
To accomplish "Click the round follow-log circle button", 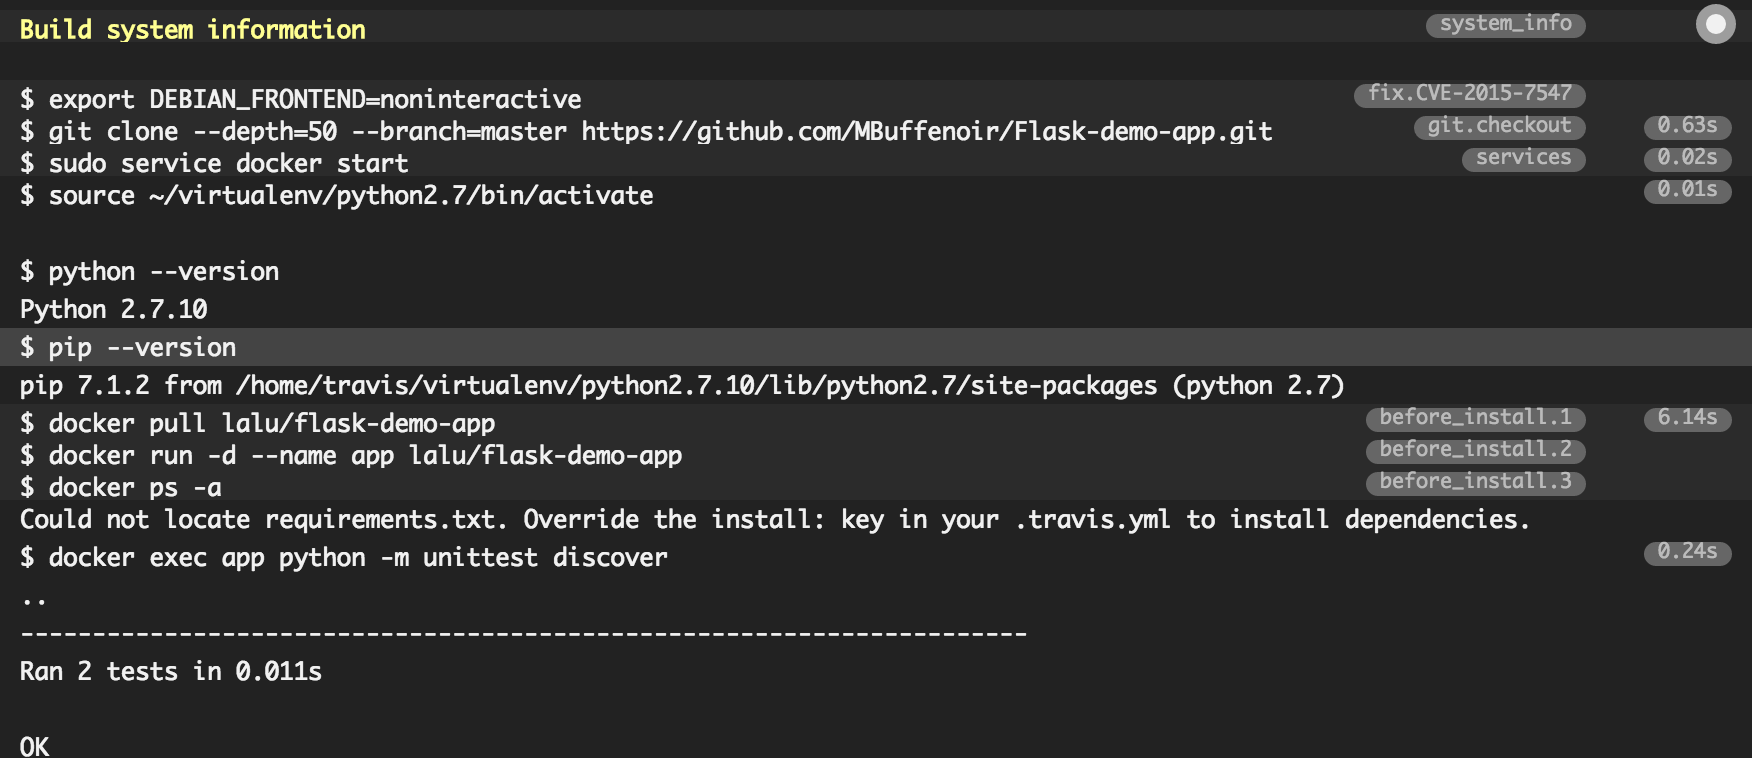I will [x=1716, y=24].
